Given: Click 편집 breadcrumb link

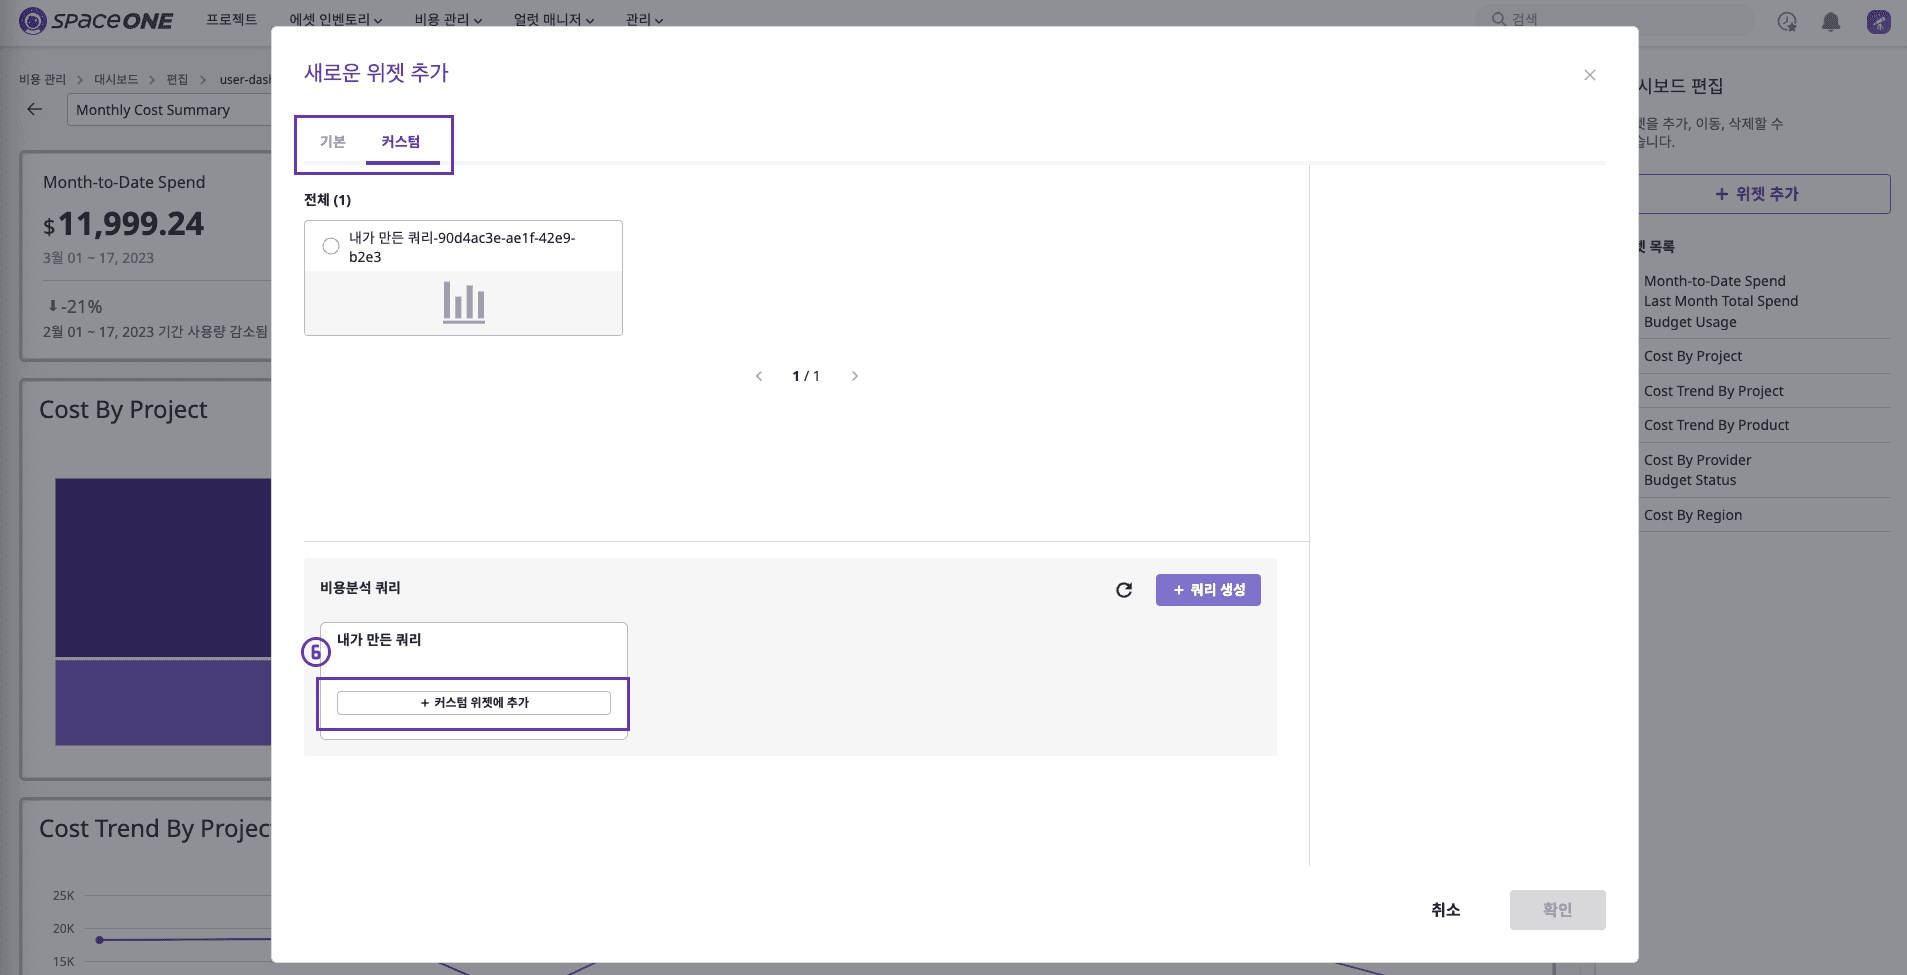Looking at the screenshot, I should tap(177, 79).
